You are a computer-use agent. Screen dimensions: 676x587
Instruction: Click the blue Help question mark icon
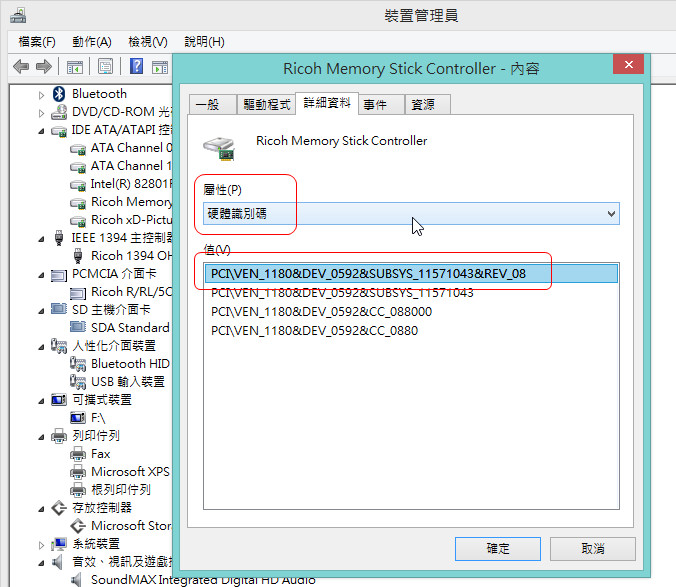[x=137, y=66]
